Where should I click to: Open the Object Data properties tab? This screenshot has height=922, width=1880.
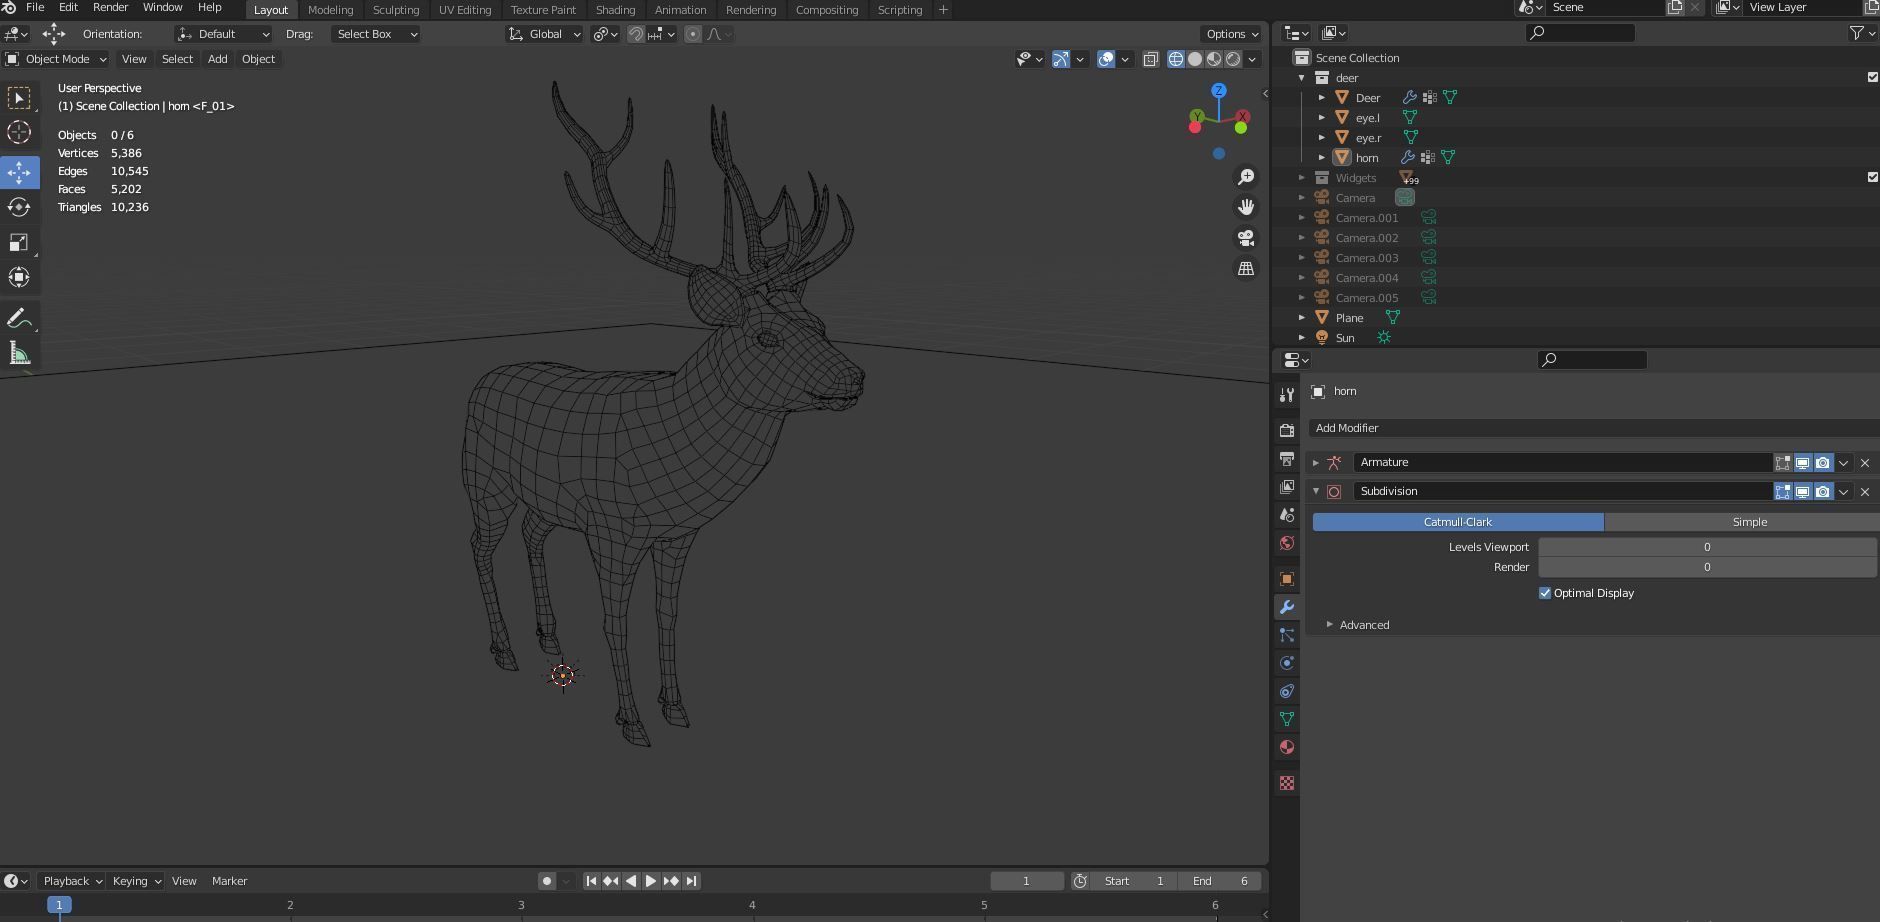point(1287,719)
